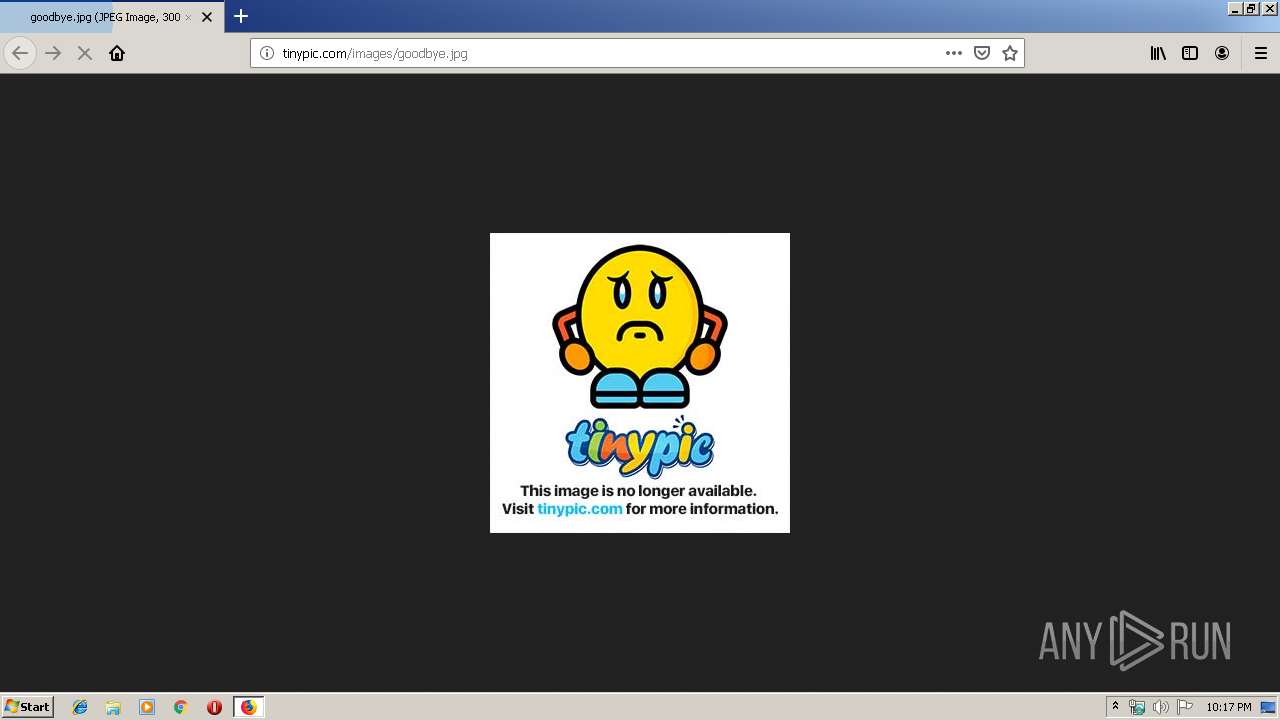Go back to the previous page
The height and width of the screenshot is (720, 1280).
20,53
